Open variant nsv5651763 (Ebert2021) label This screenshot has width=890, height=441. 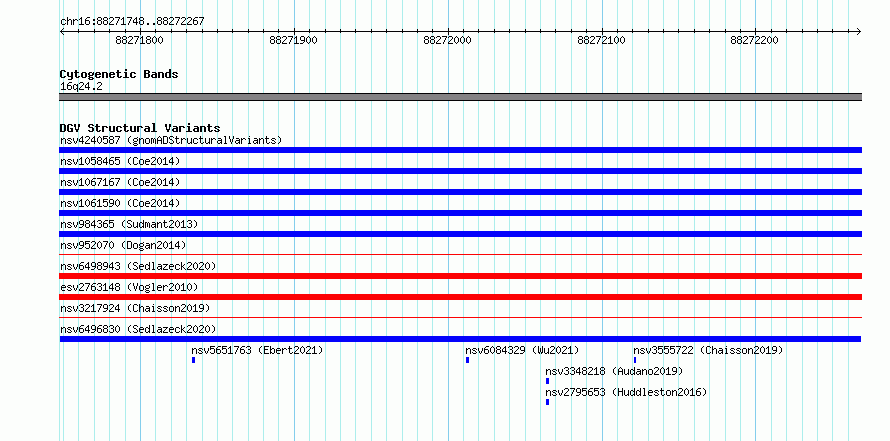coord(257,350)
